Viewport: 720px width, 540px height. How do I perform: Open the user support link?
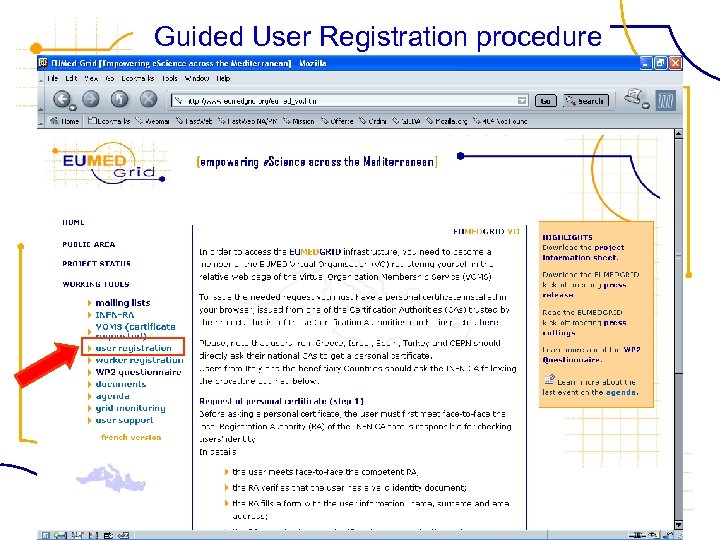pos(124,420)
